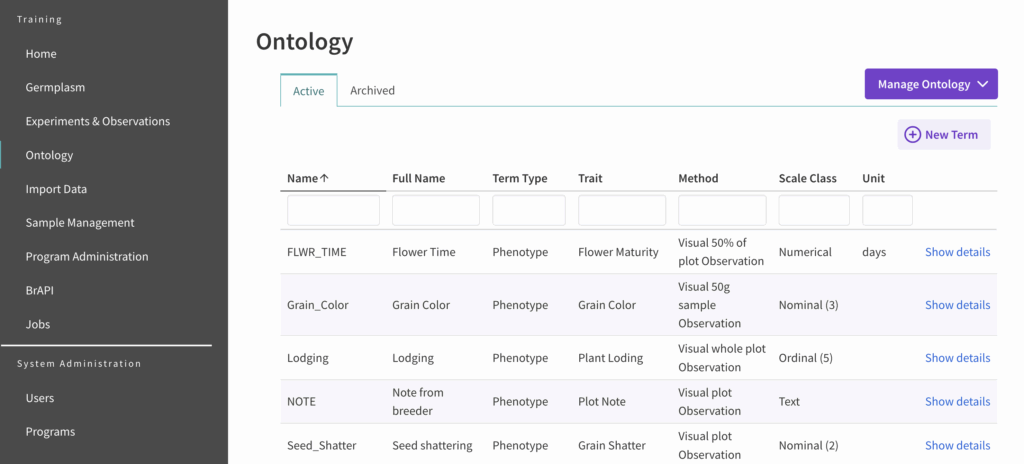
Task: Click the plus icon on New Term
Action: click(x=912, y=135)
